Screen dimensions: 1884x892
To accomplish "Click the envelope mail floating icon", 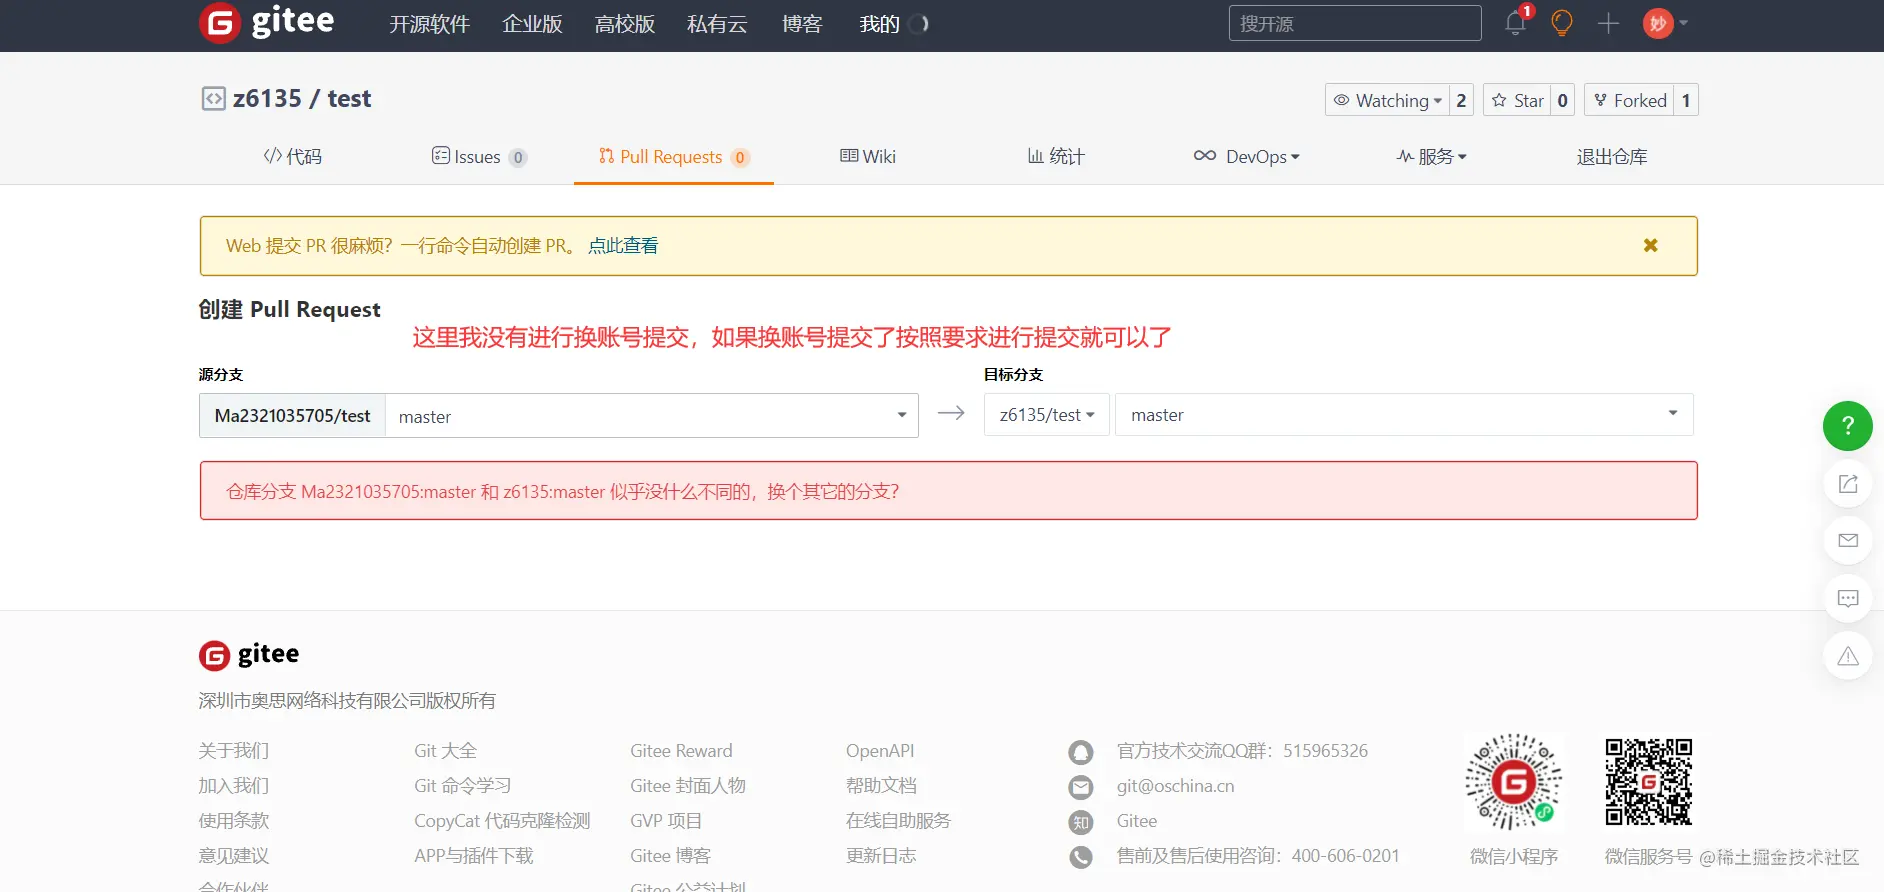I will (1848, 541).
